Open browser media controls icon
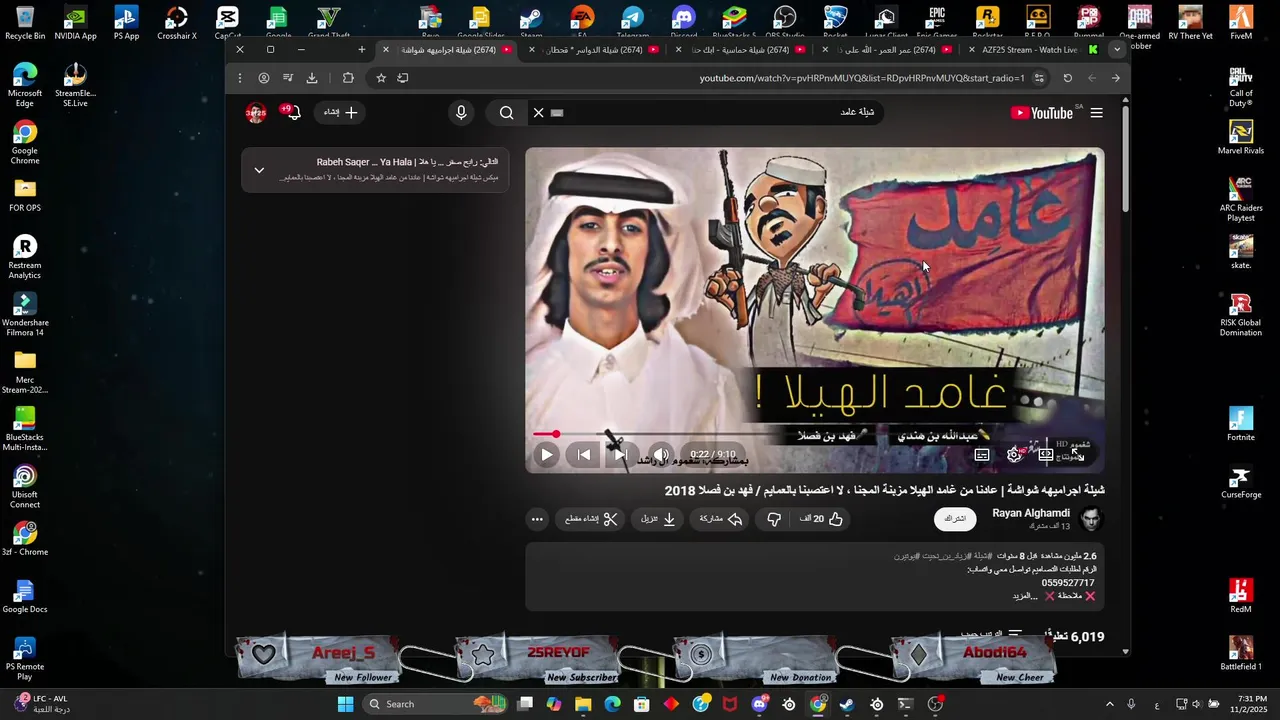The height and width of the screenshot is (720, 1280). (288, 78)
